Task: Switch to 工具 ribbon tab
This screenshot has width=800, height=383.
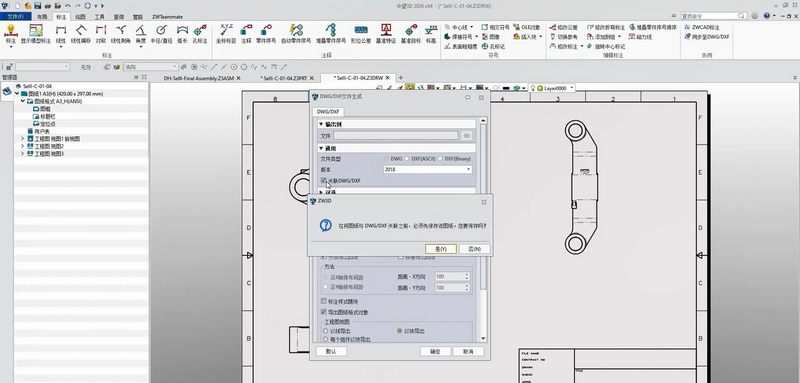Action: 99,17
